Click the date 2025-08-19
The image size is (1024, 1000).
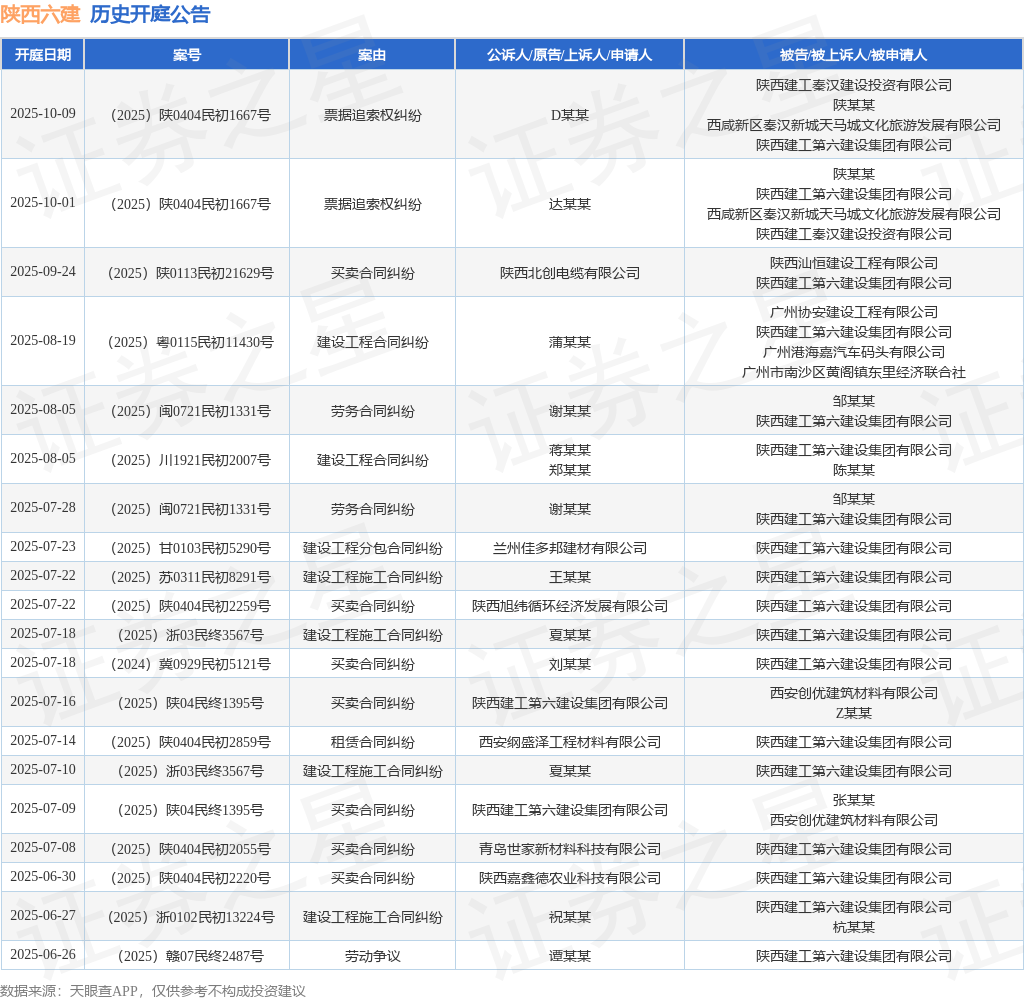[42, 341]
